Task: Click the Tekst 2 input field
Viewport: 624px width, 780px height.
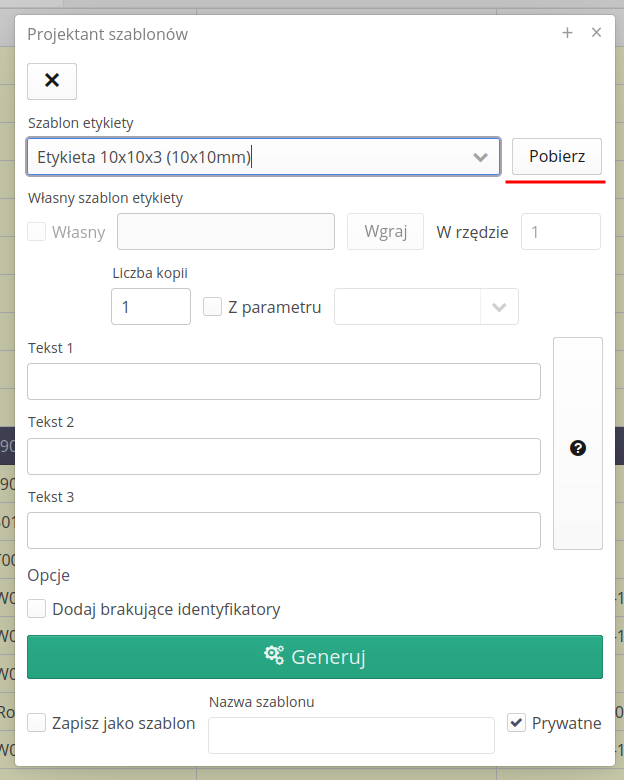Action: [x=284, y=456]
